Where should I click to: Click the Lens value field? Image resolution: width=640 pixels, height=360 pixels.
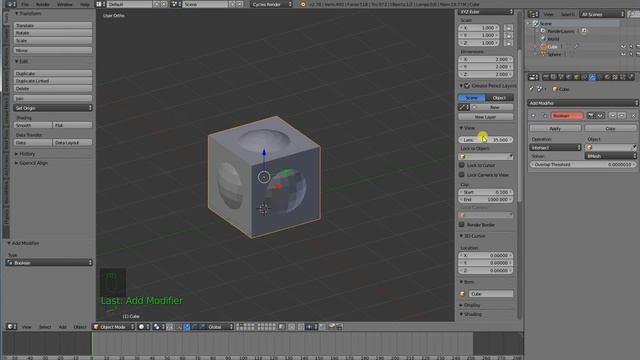click(x=485, y=140)
